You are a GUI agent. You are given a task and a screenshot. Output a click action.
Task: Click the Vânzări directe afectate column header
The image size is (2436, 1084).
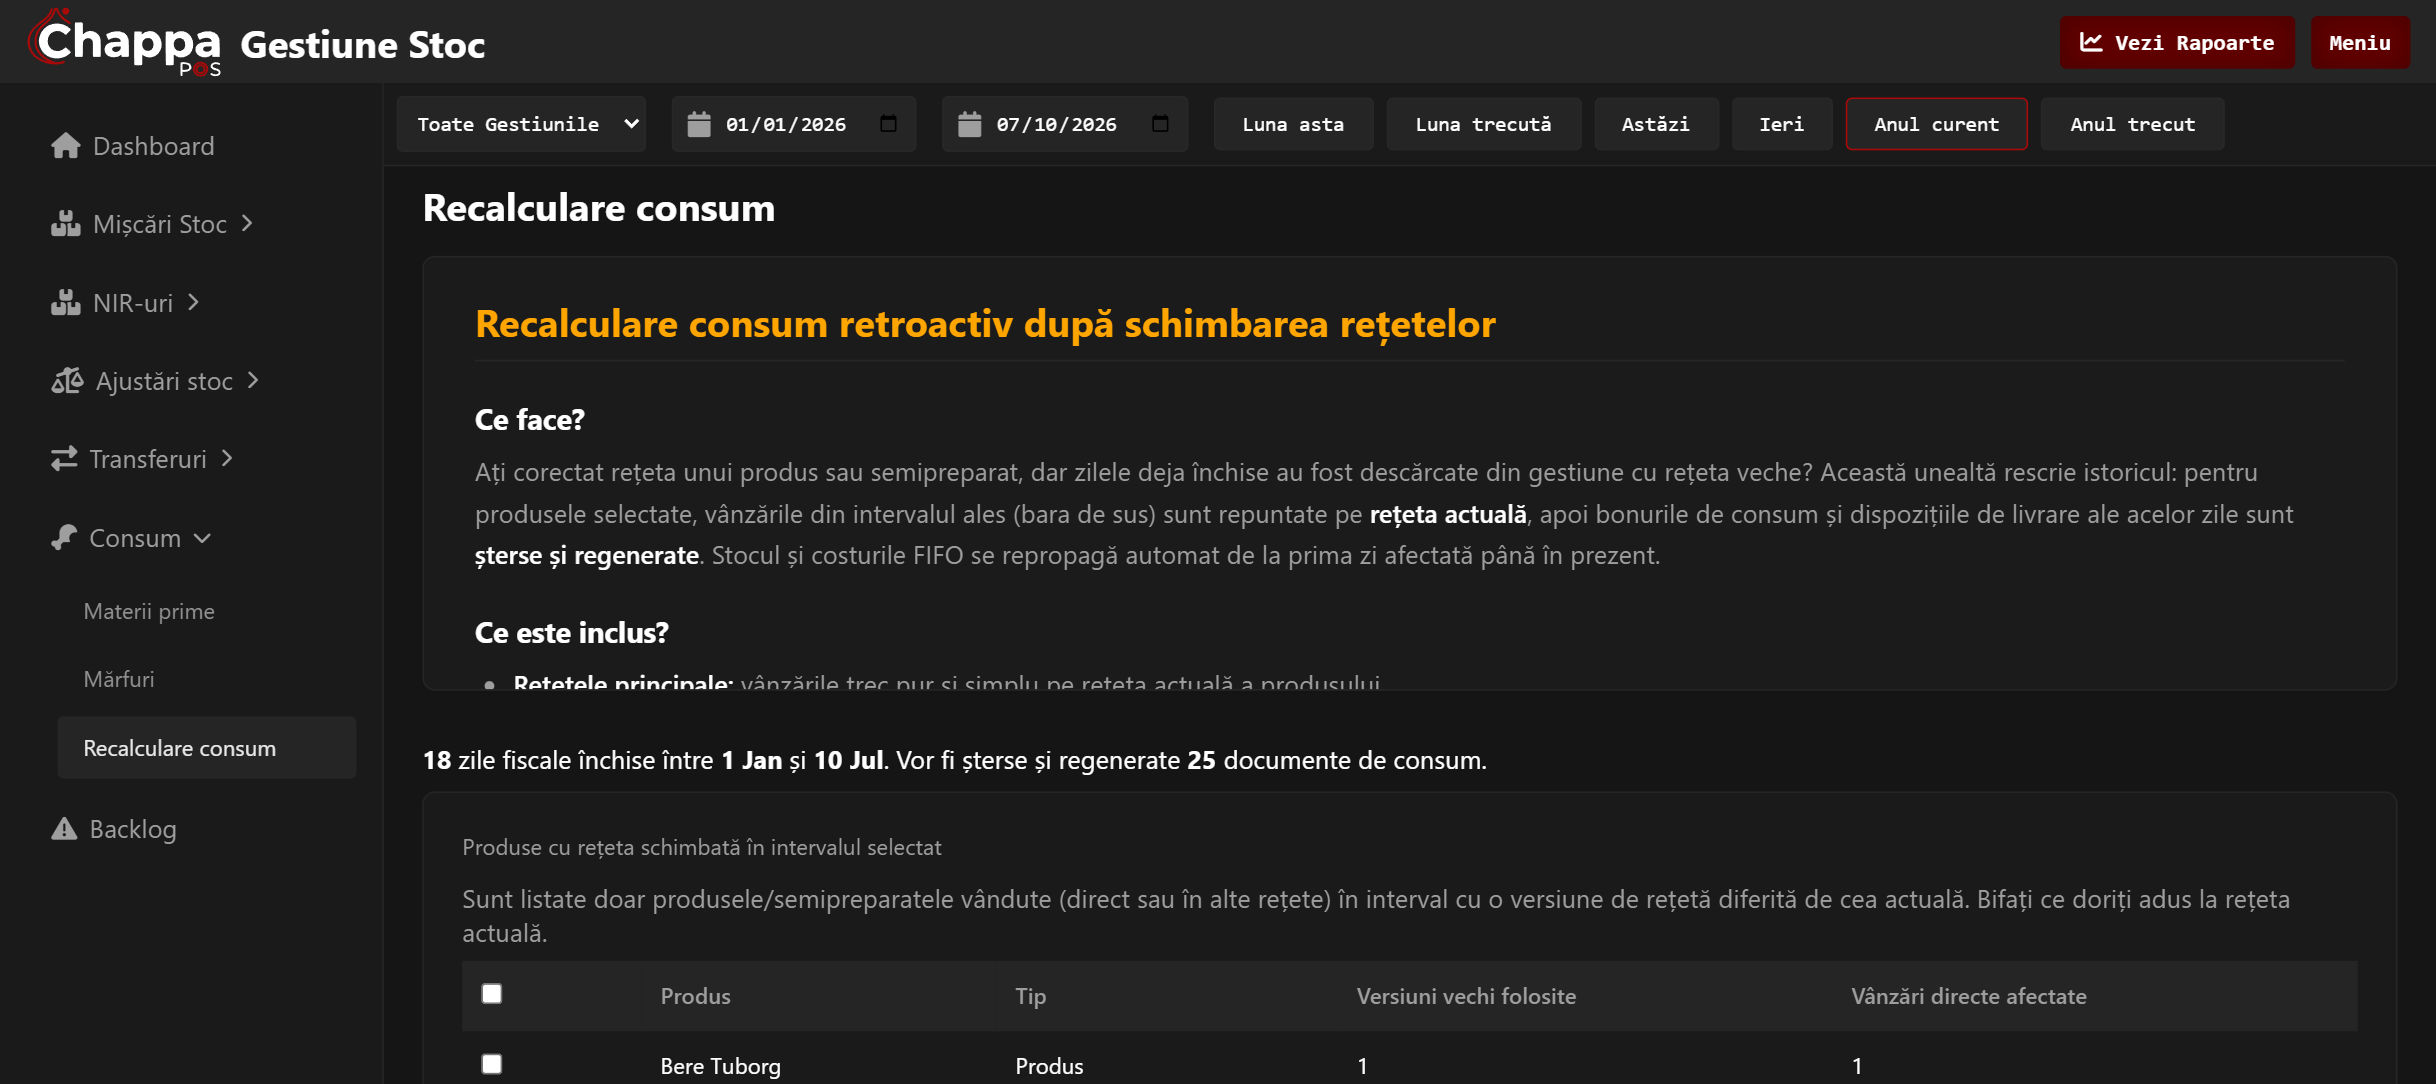1968,996
